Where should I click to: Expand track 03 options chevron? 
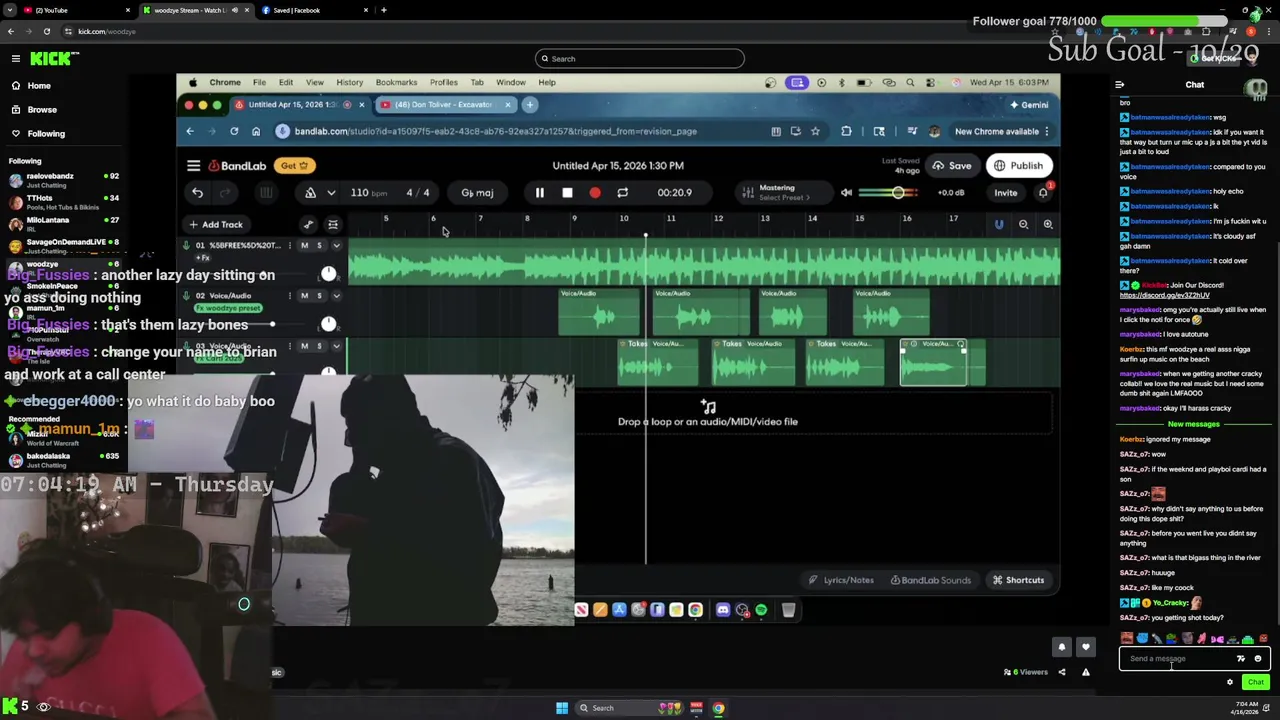[x=336, y=346]
